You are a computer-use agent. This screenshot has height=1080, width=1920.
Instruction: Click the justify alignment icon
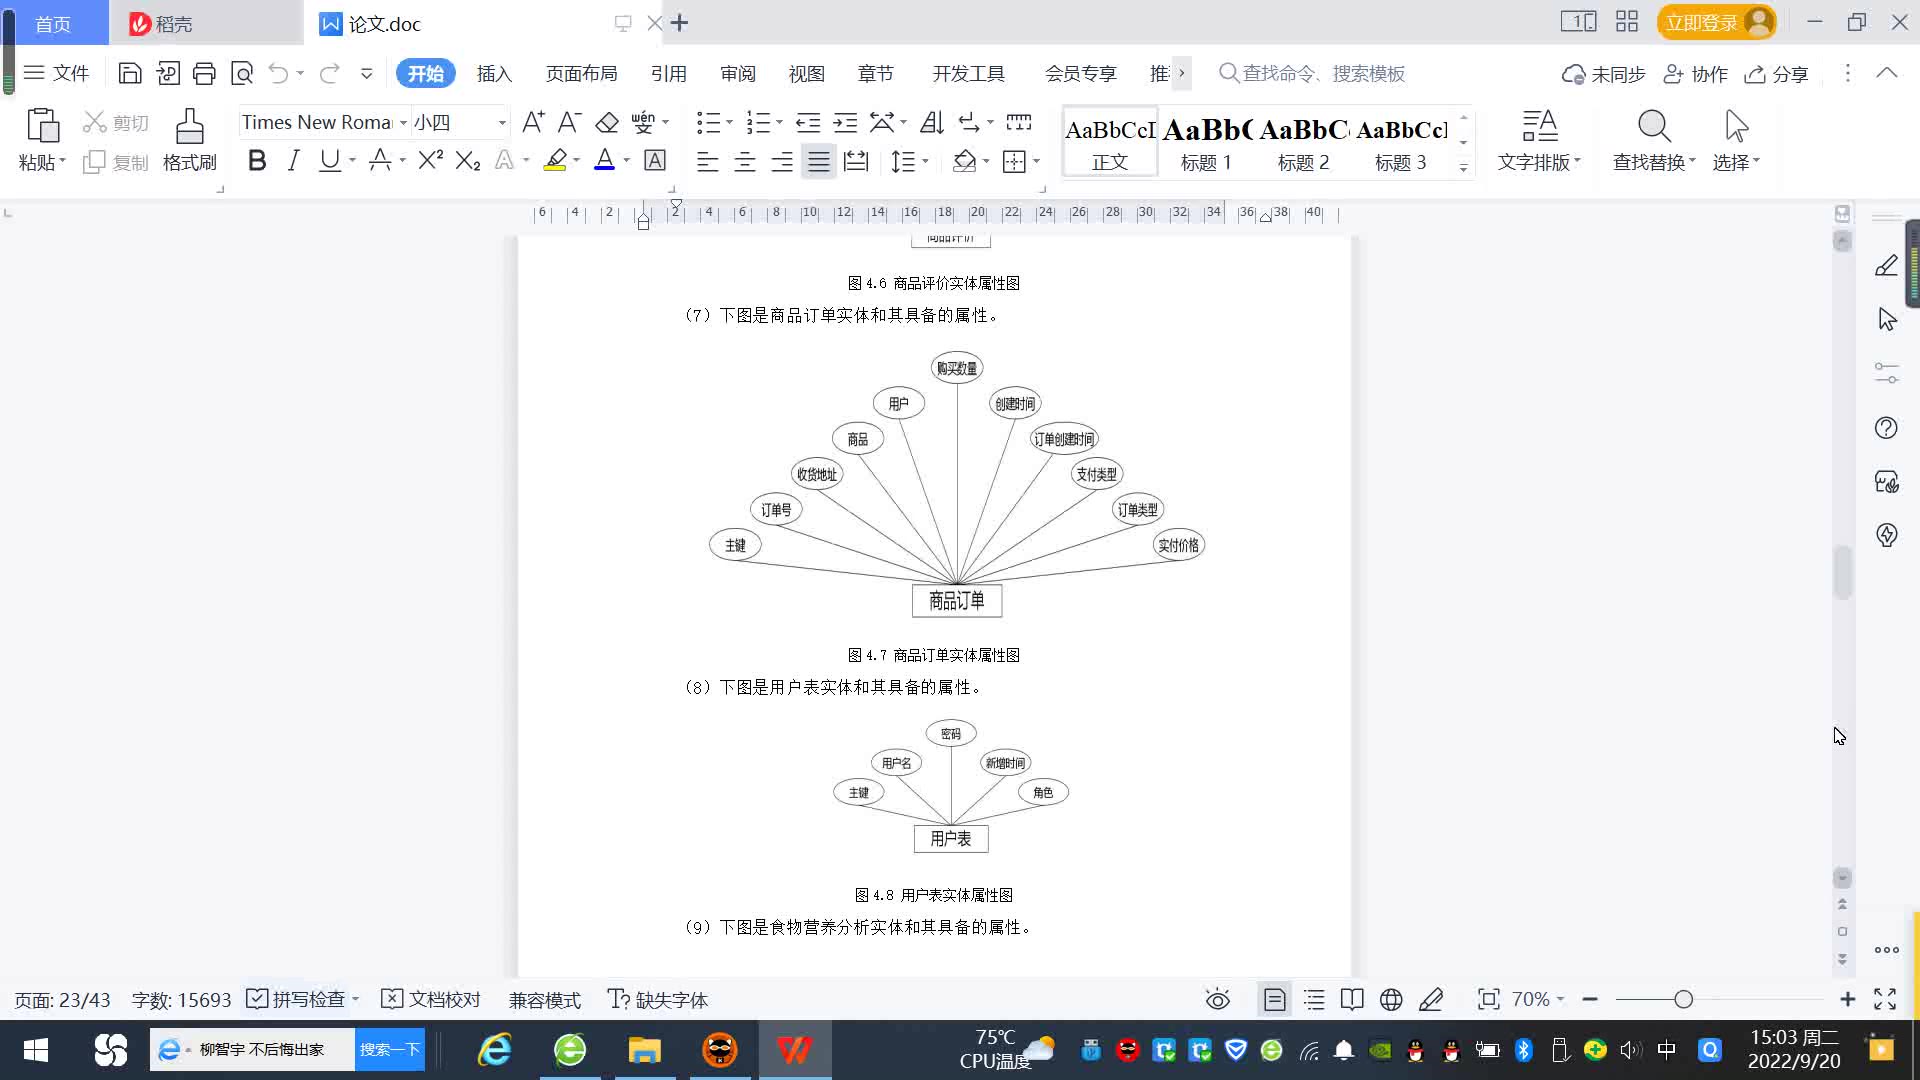[x=819, y=162]
